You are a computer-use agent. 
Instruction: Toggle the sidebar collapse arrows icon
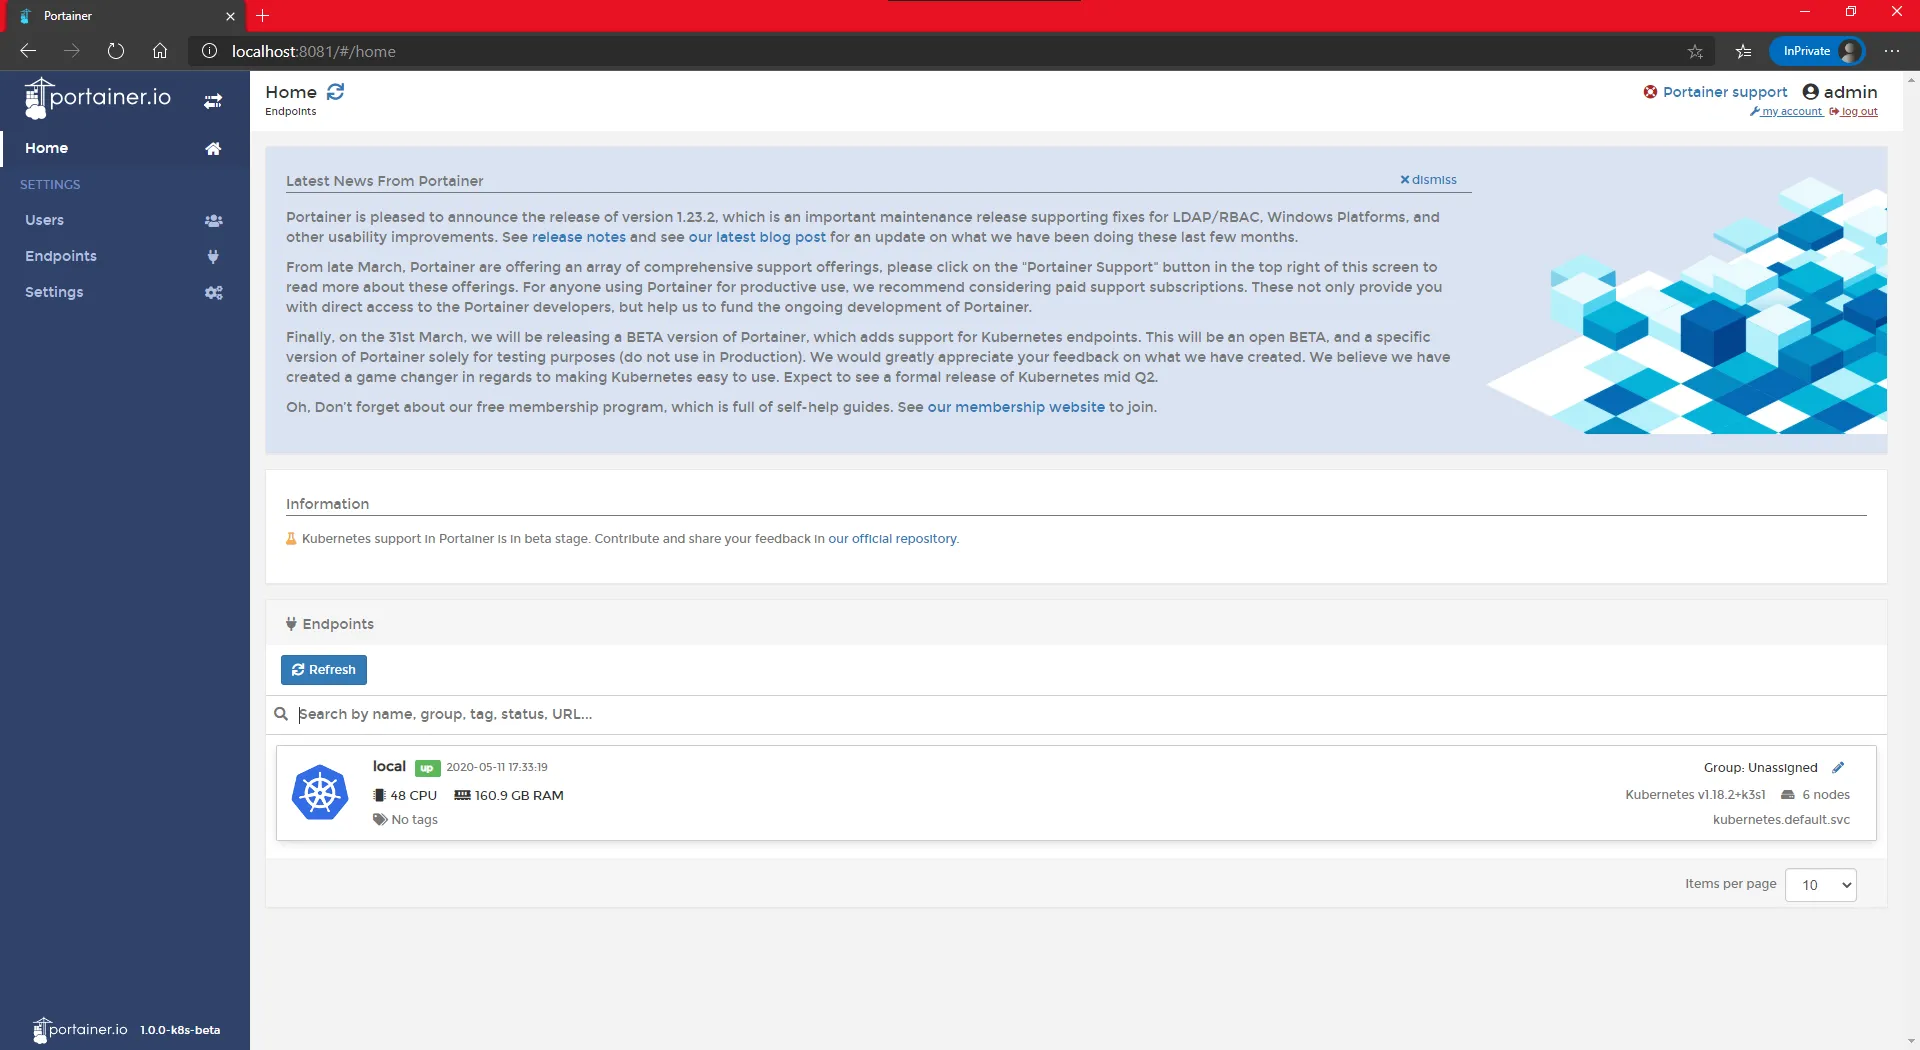(213, 101)
